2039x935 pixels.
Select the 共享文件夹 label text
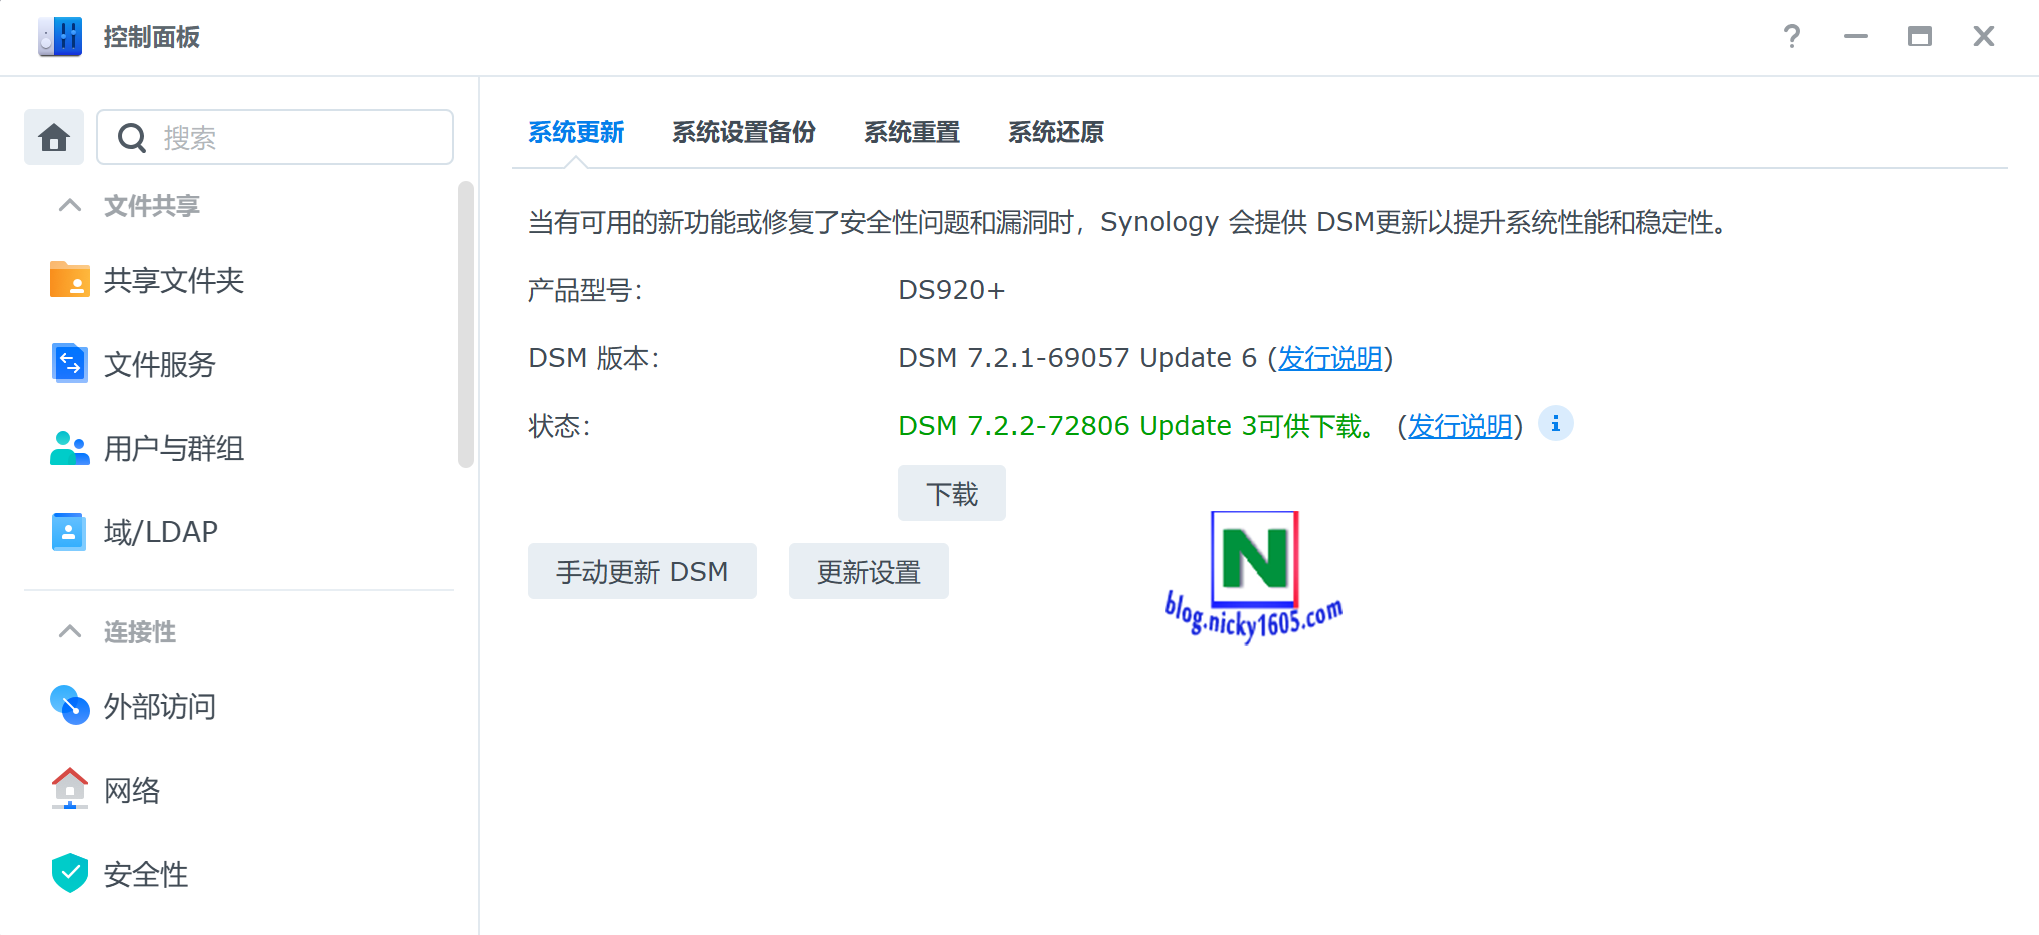click(174, 280)
